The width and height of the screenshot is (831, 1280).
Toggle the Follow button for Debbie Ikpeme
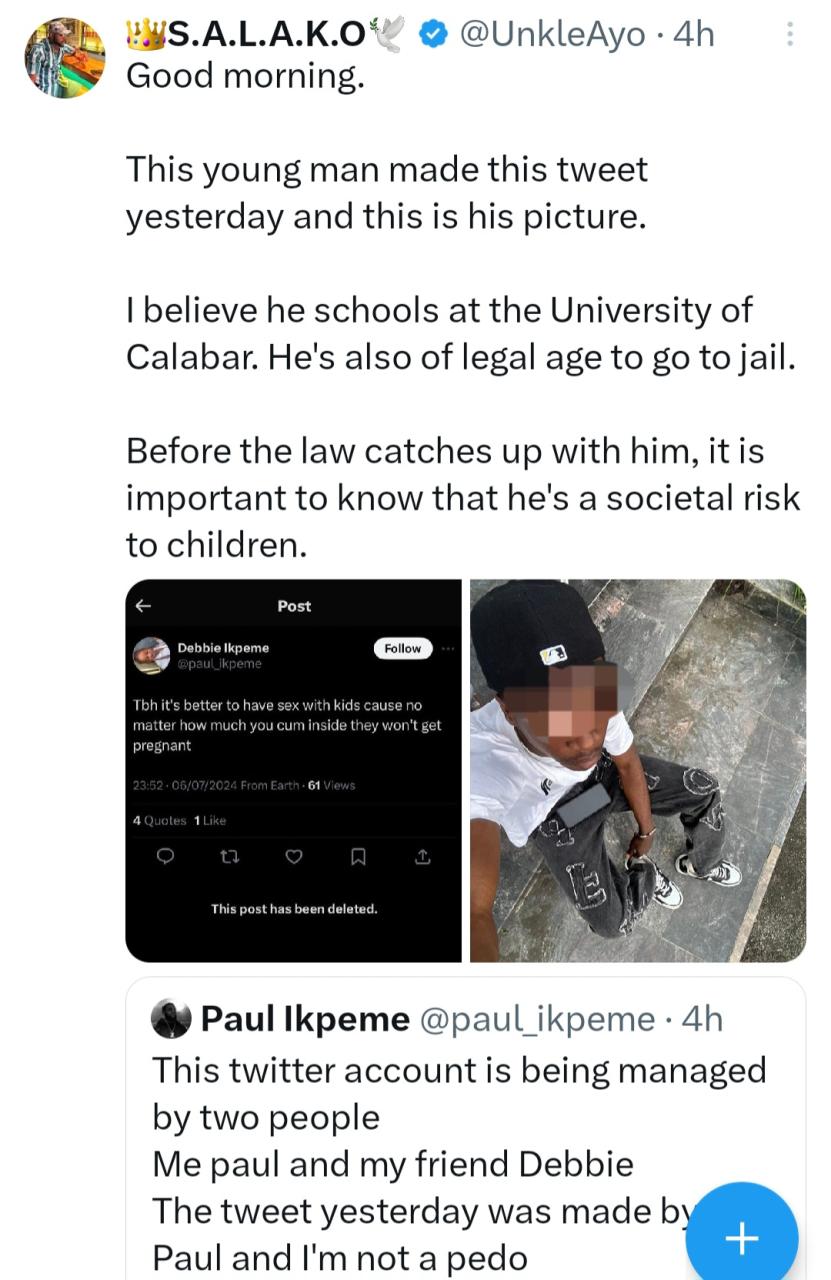[403, 648]
